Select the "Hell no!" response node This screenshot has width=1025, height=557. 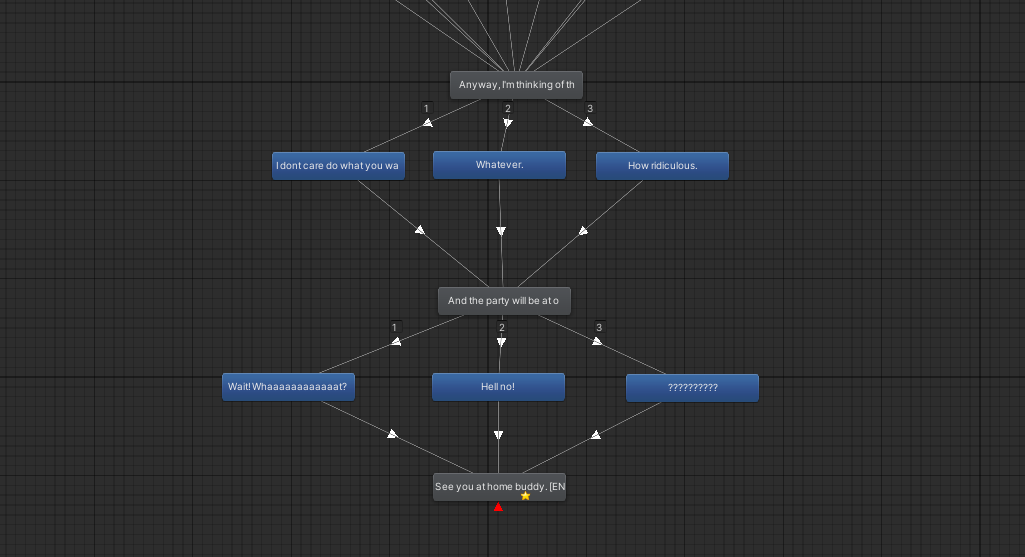(x=498, y=387)
